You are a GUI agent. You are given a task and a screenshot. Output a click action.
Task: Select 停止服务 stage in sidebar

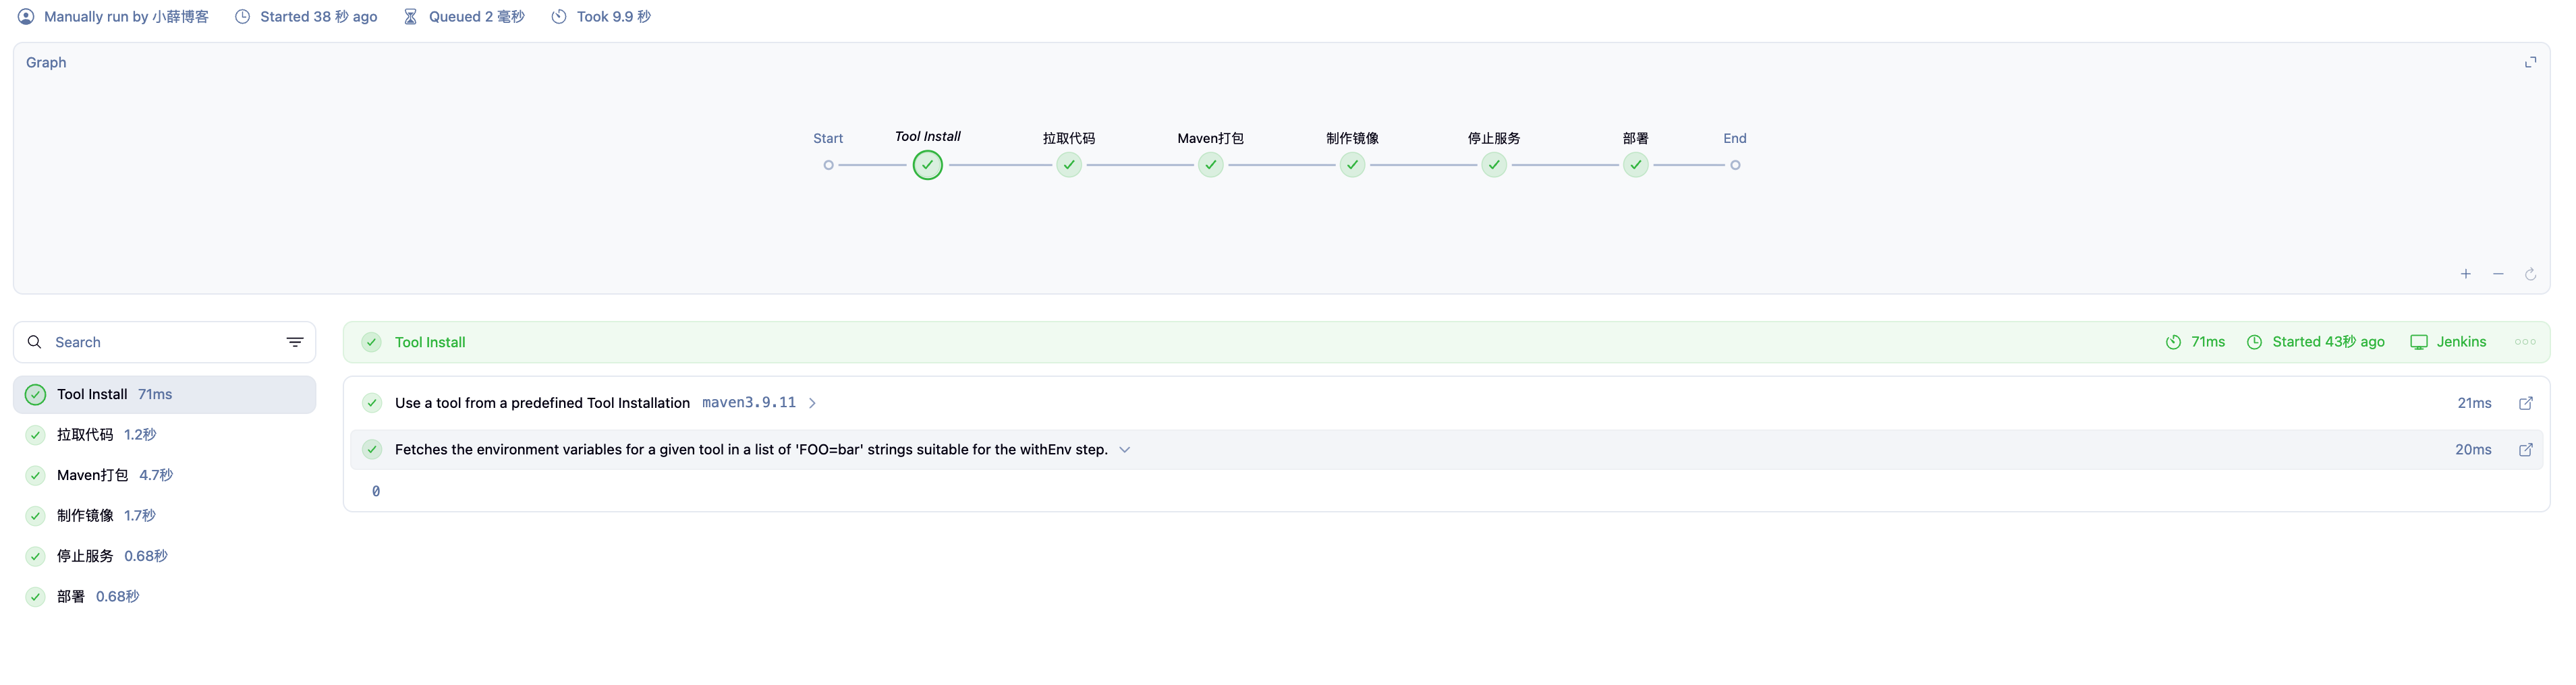coord(164,556)
